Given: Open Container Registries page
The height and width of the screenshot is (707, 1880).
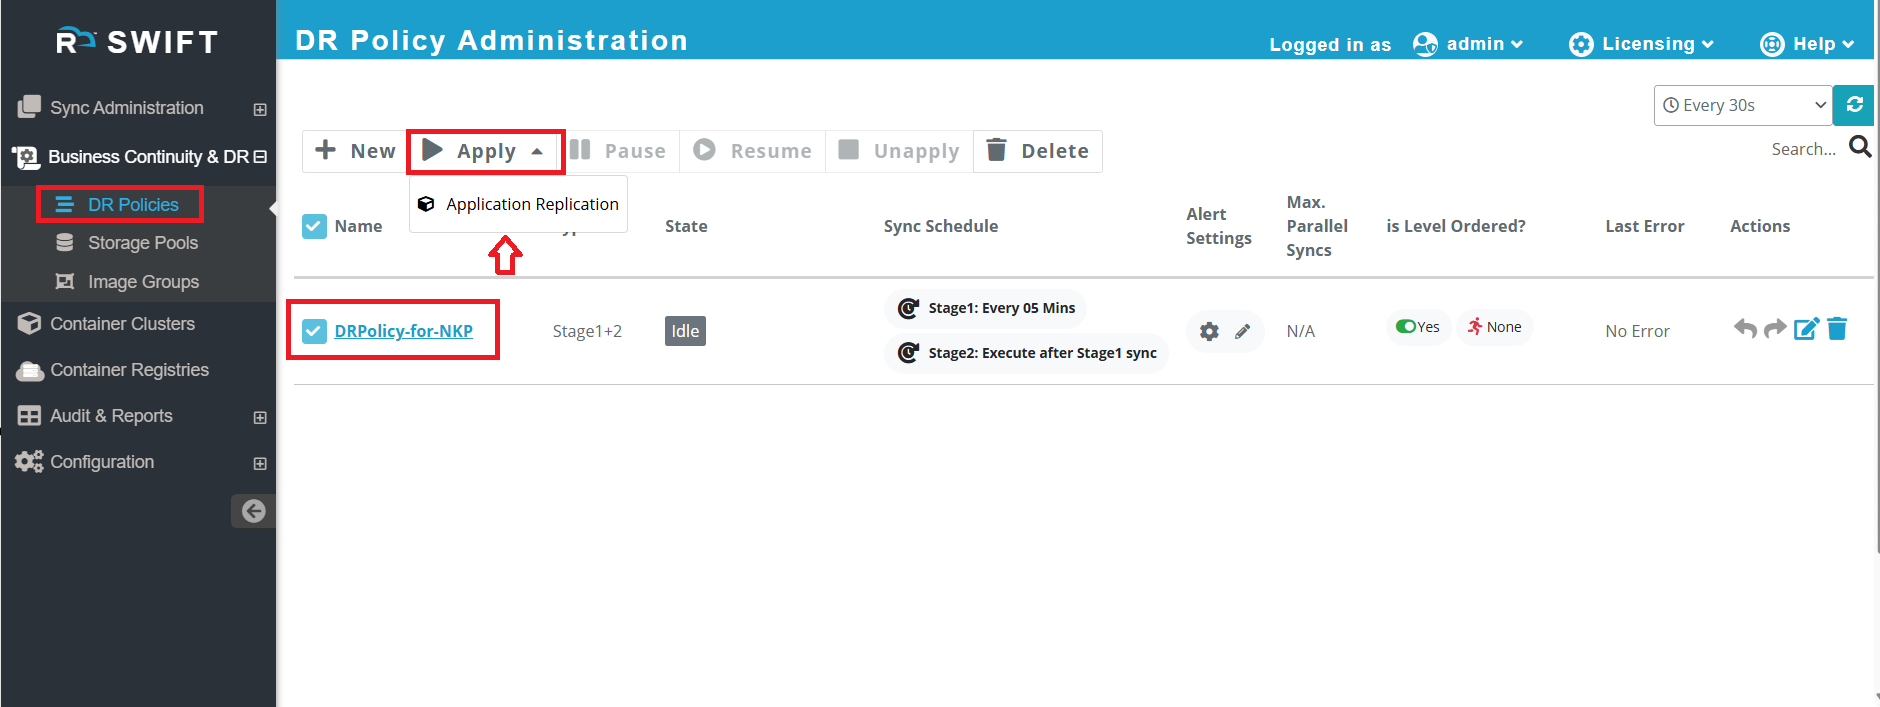Looking at the screenshot, I should (129, 370).
